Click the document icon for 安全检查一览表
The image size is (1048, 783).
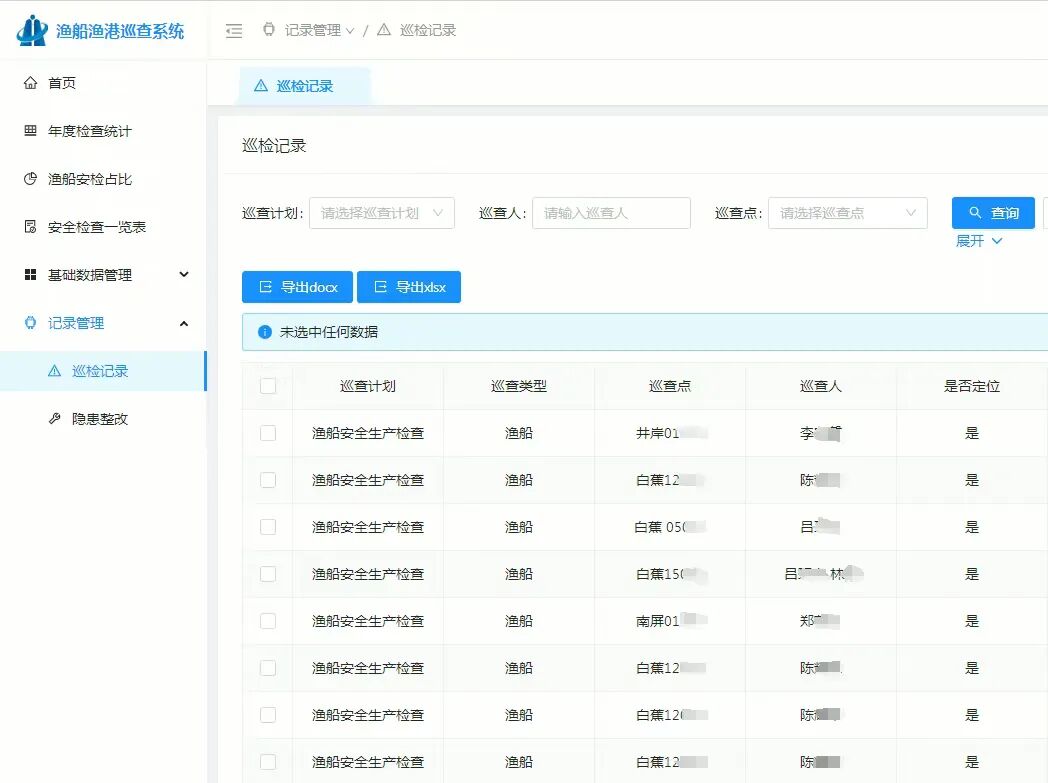tap(30, 227)
